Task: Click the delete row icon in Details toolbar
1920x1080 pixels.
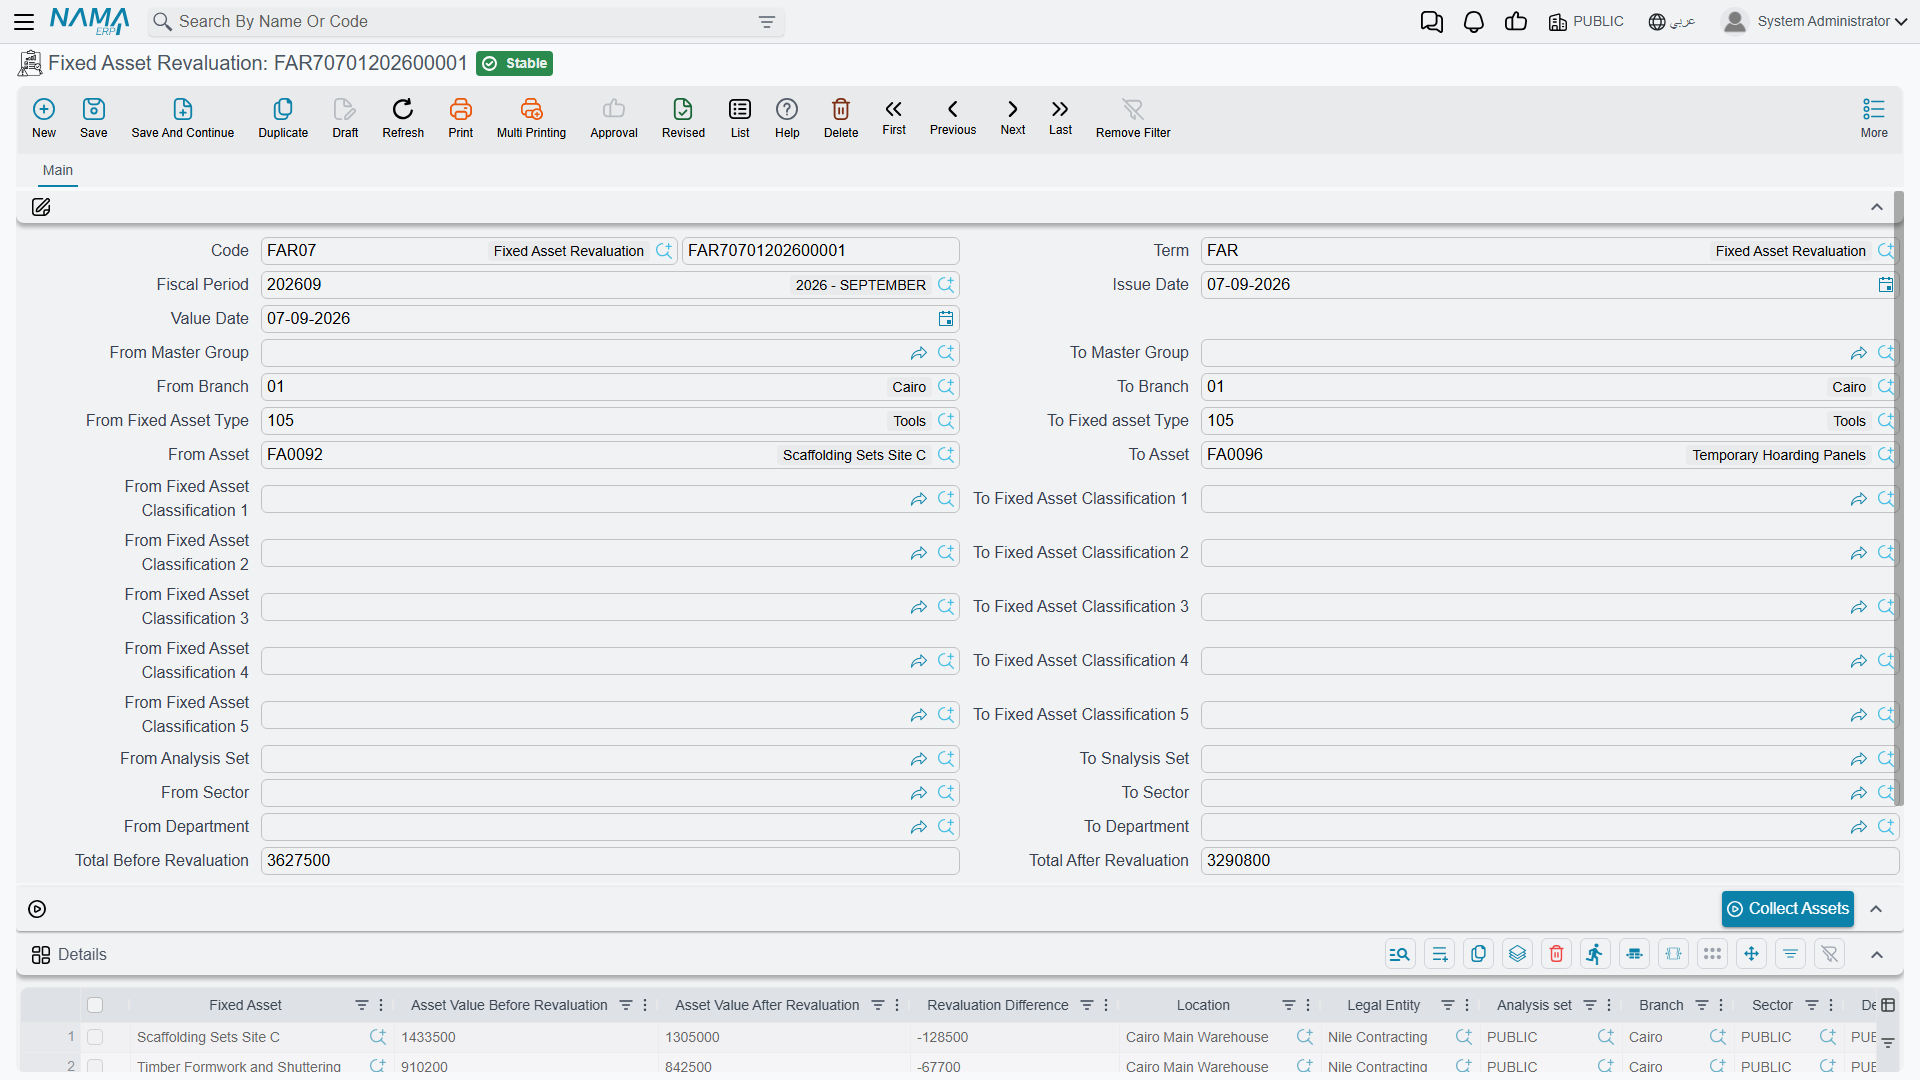Action: coord(1556,954)
